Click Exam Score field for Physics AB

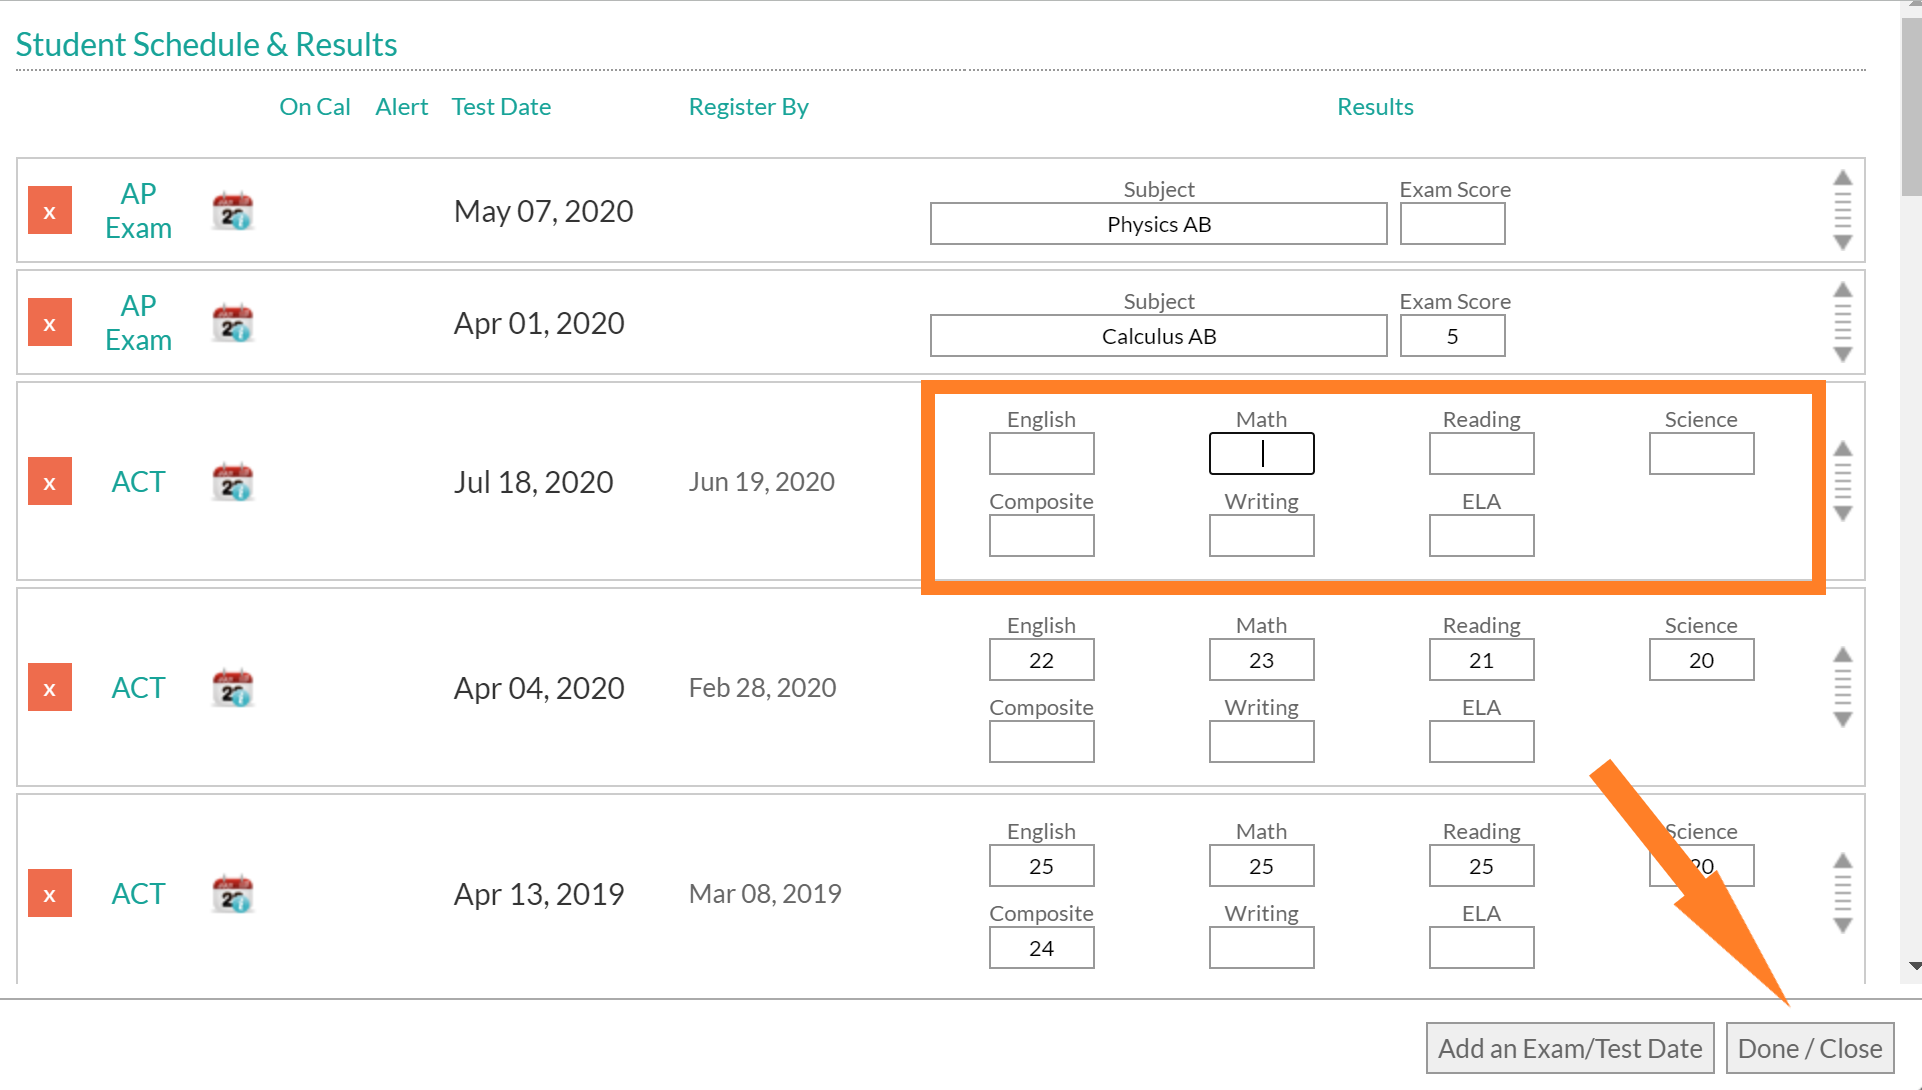1452,224
